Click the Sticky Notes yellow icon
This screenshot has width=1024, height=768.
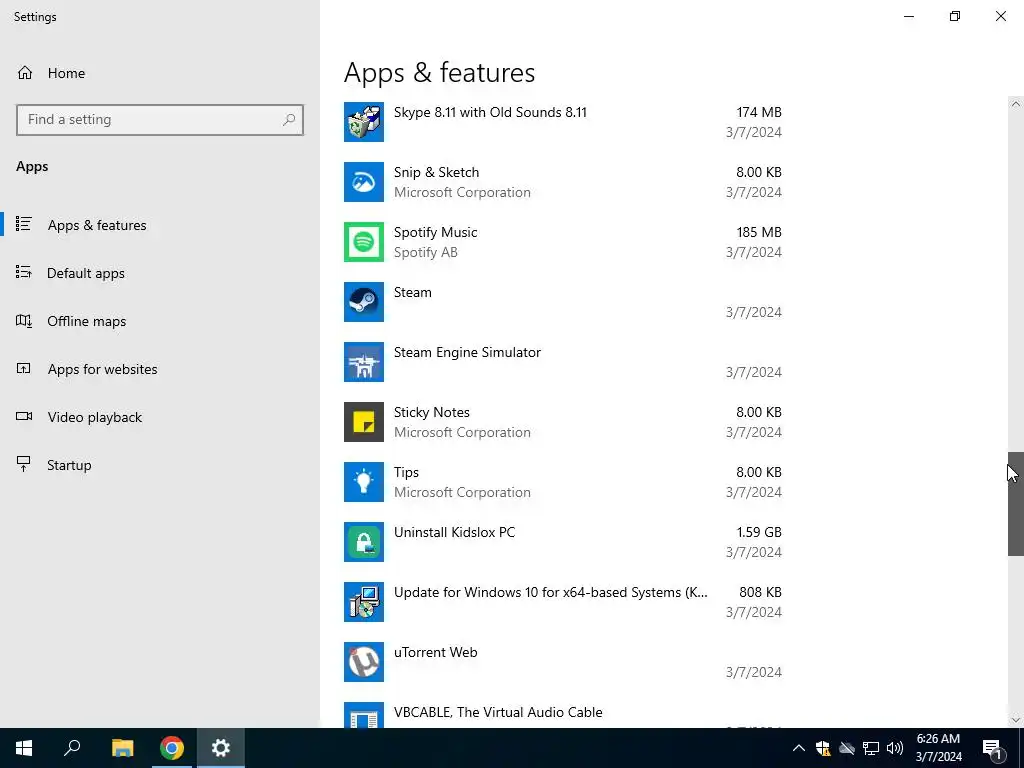(x=364, y=422)
